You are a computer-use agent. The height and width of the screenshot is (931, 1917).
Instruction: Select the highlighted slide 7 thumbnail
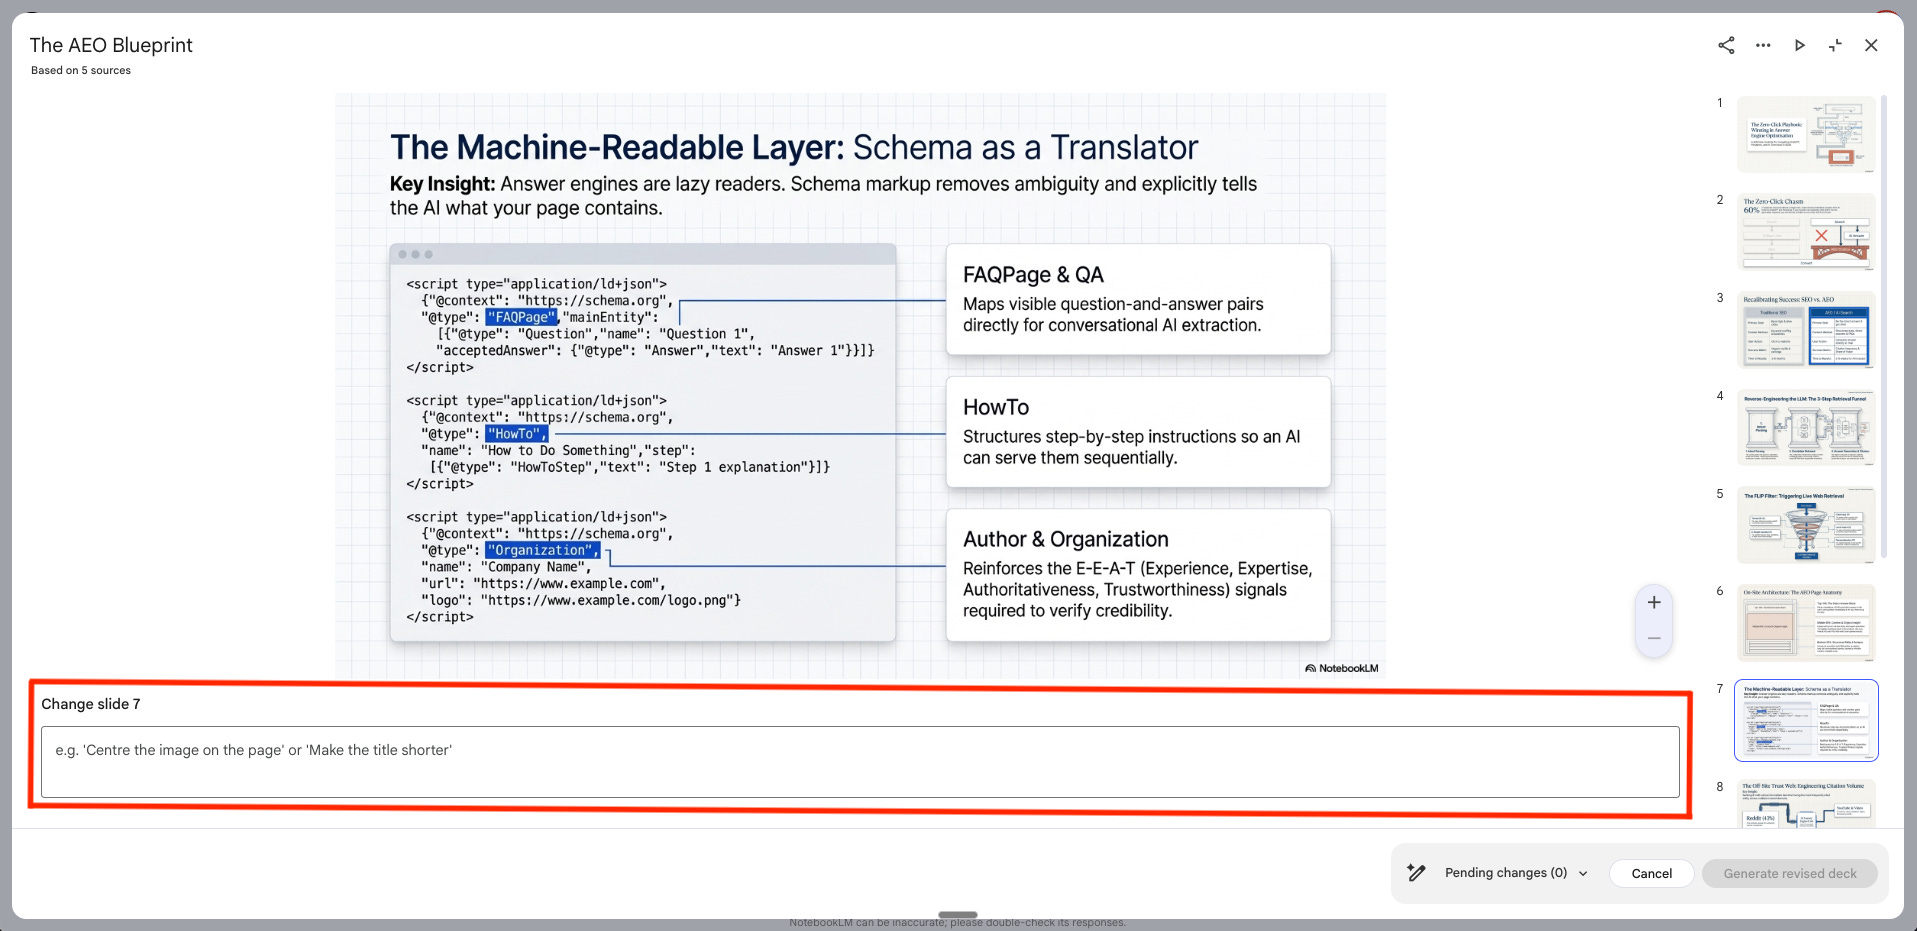[1806, 721]
